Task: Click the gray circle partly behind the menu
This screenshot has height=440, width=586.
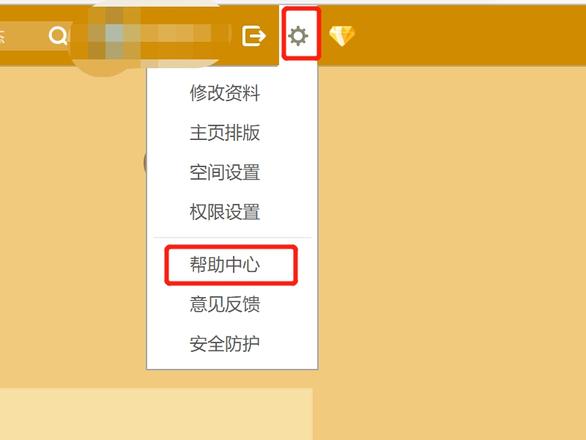Action: 145,162
